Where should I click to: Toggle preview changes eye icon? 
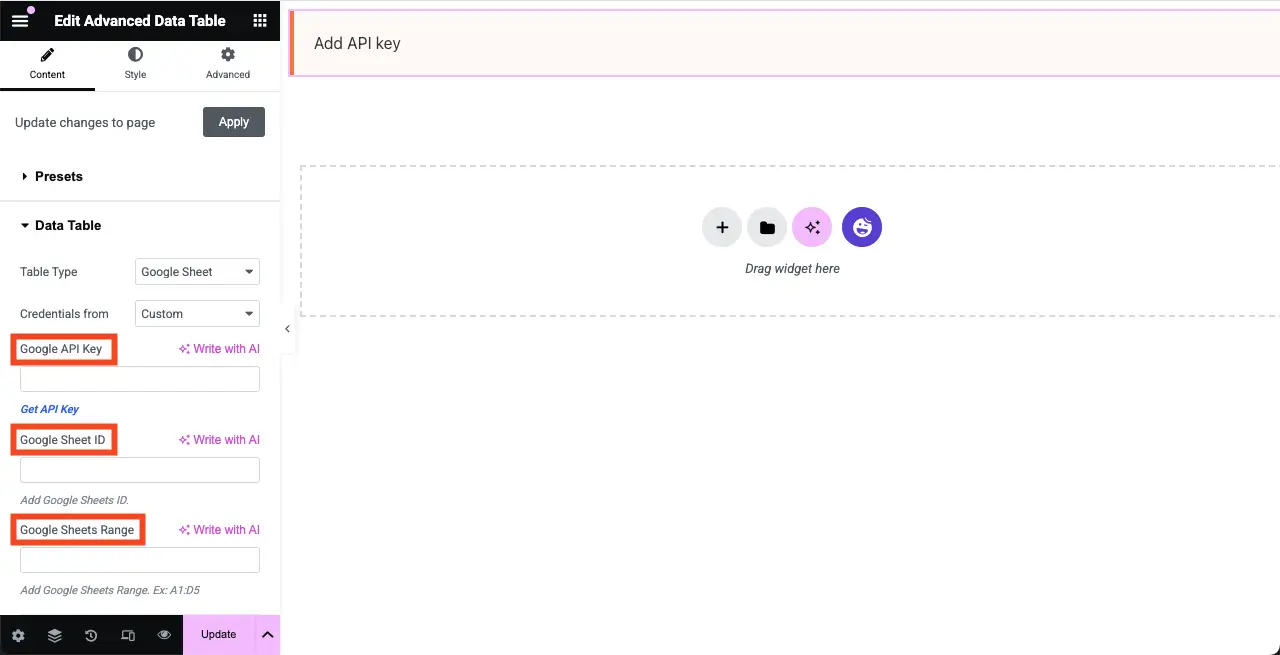coord(164,635)
